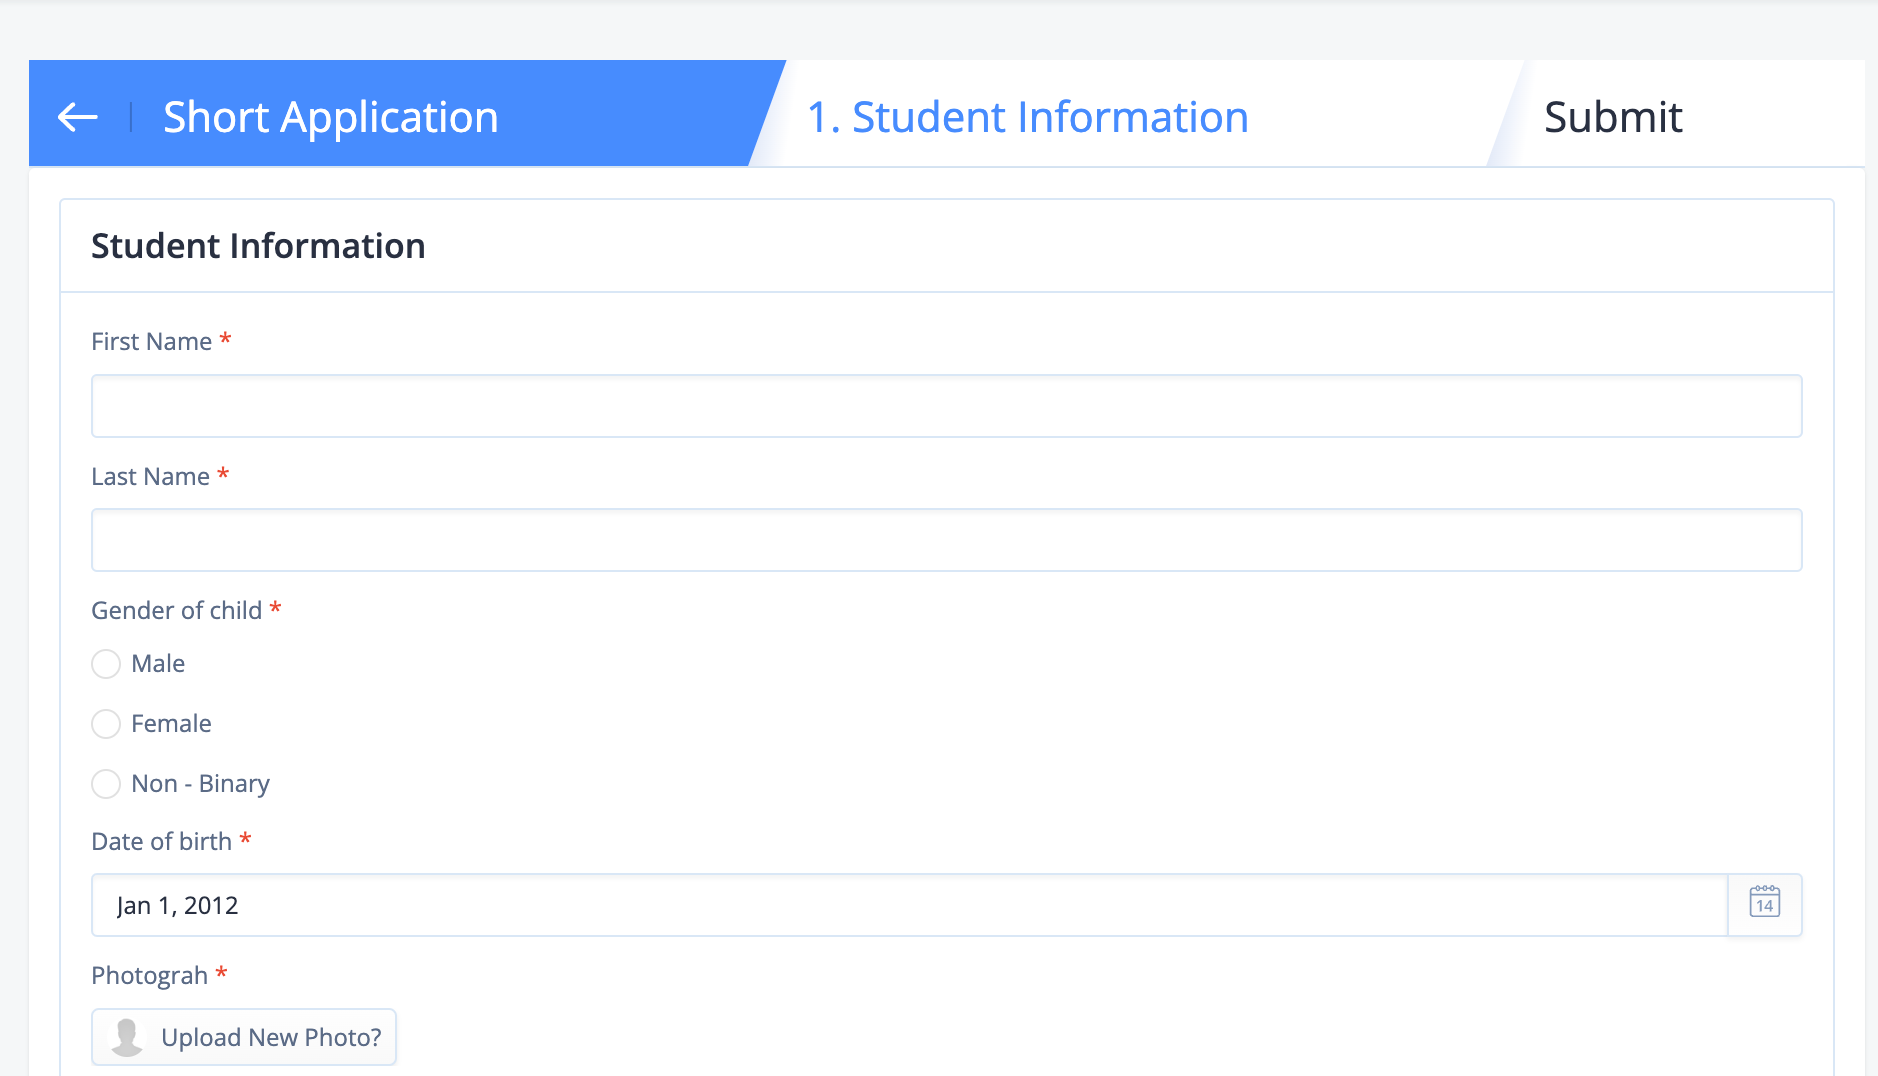This screenshot has height=1076, width=1878.
Task: Select the Female gender option
Action: coord(106,724)
